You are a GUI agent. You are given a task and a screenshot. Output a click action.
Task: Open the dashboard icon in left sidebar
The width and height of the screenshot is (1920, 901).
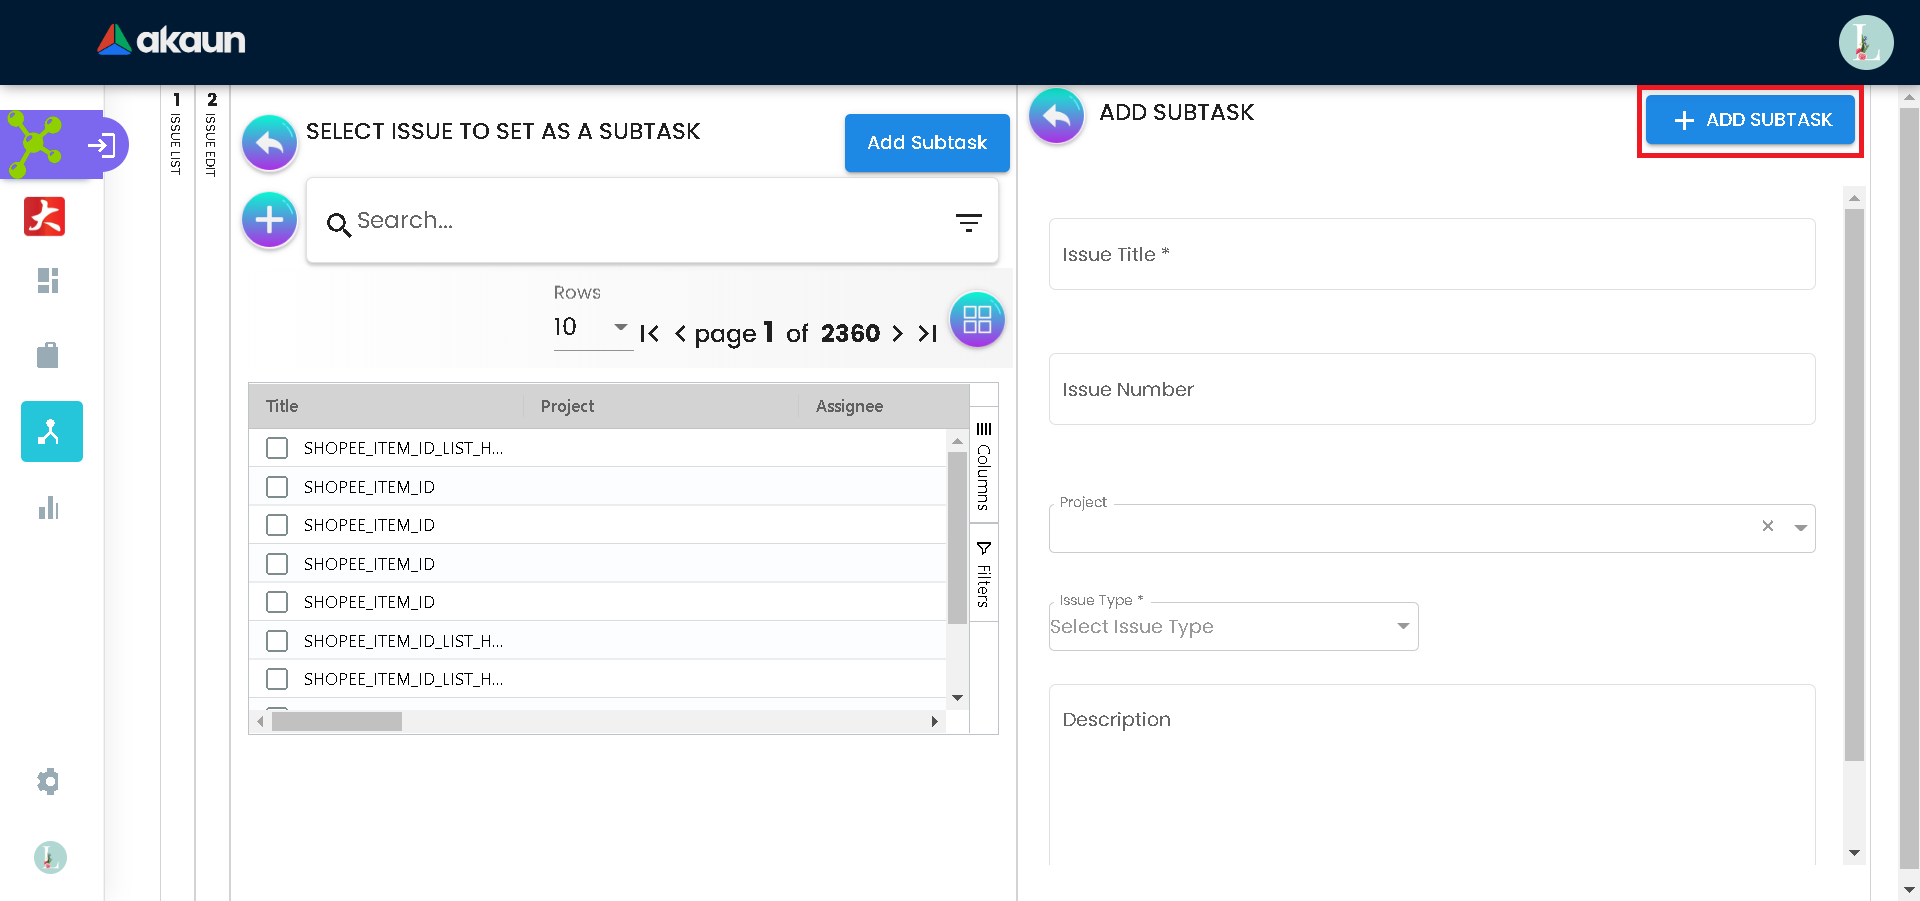coord(48,280)
